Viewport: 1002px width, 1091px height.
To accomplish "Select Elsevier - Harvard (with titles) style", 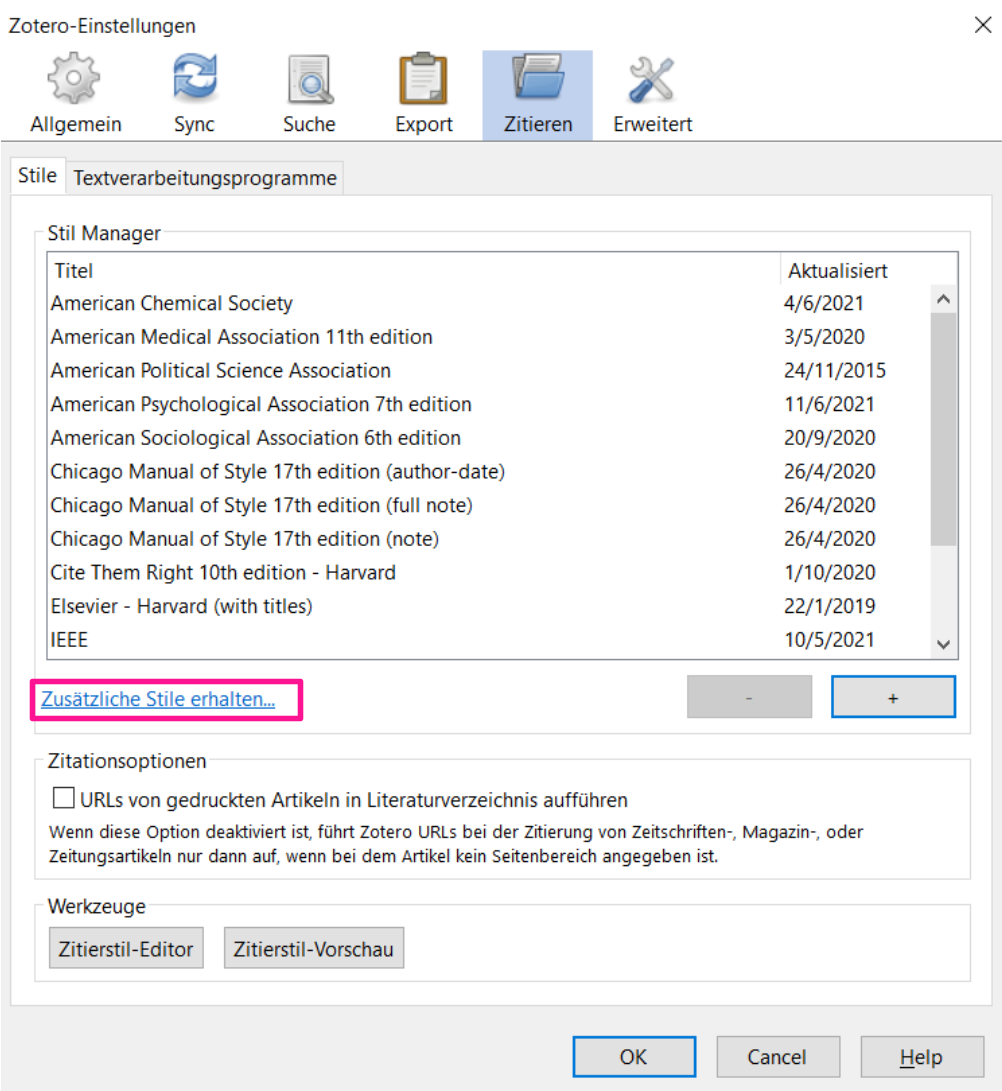I will pos(490,606).
